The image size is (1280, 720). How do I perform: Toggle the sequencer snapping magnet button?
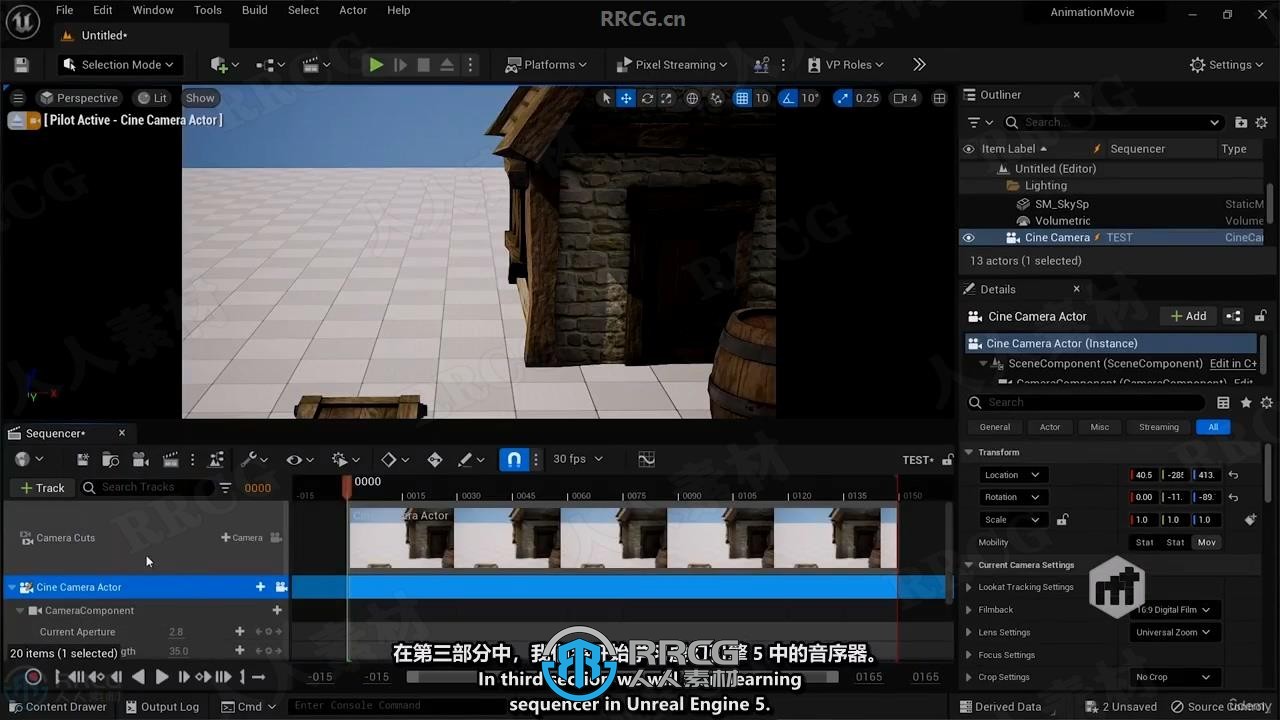pyautogui.click(x=514, y=460)
